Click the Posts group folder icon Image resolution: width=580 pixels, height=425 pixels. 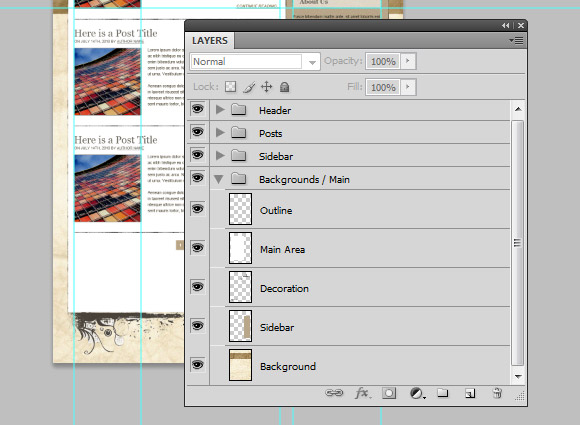239,132
